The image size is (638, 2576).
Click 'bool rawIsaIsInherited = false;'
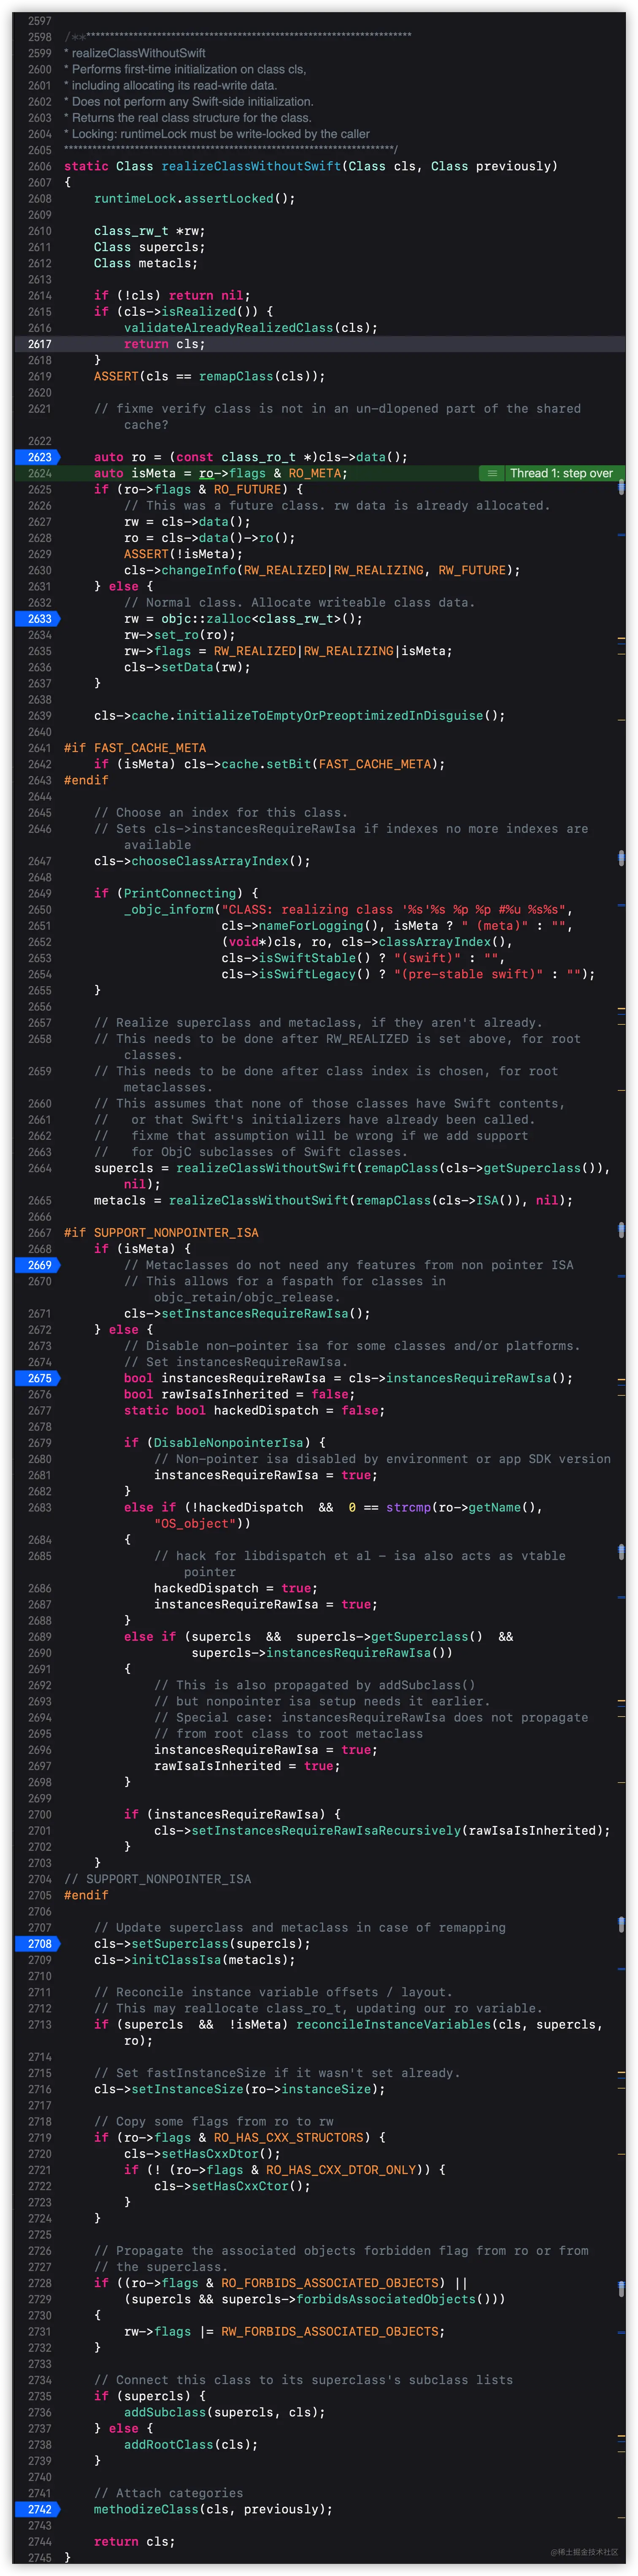coord(240,1394)
